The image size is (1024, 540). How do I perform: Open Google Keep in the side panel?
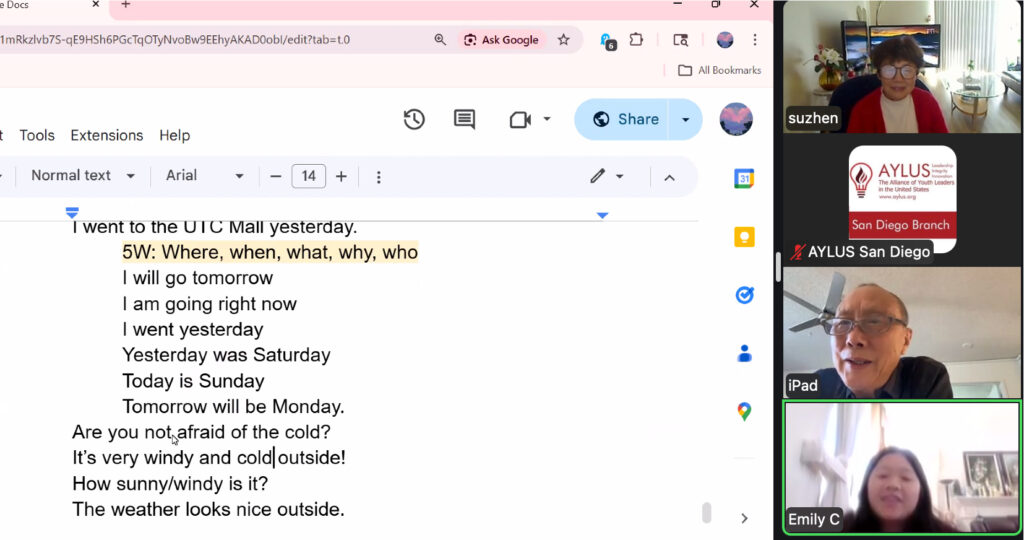click(744, 237)
